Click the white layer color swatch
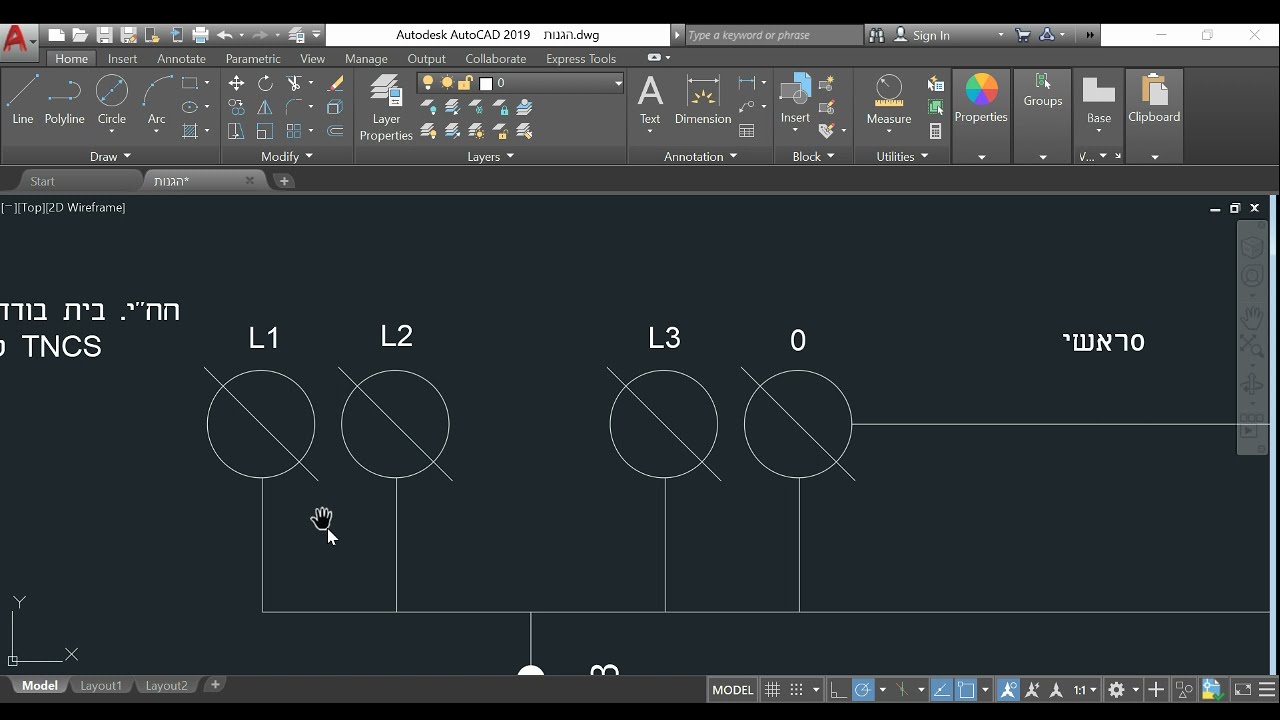Image resolution: width=1280 pixels, height=720 pixels. pyautogui.click(x=486, y=83)
